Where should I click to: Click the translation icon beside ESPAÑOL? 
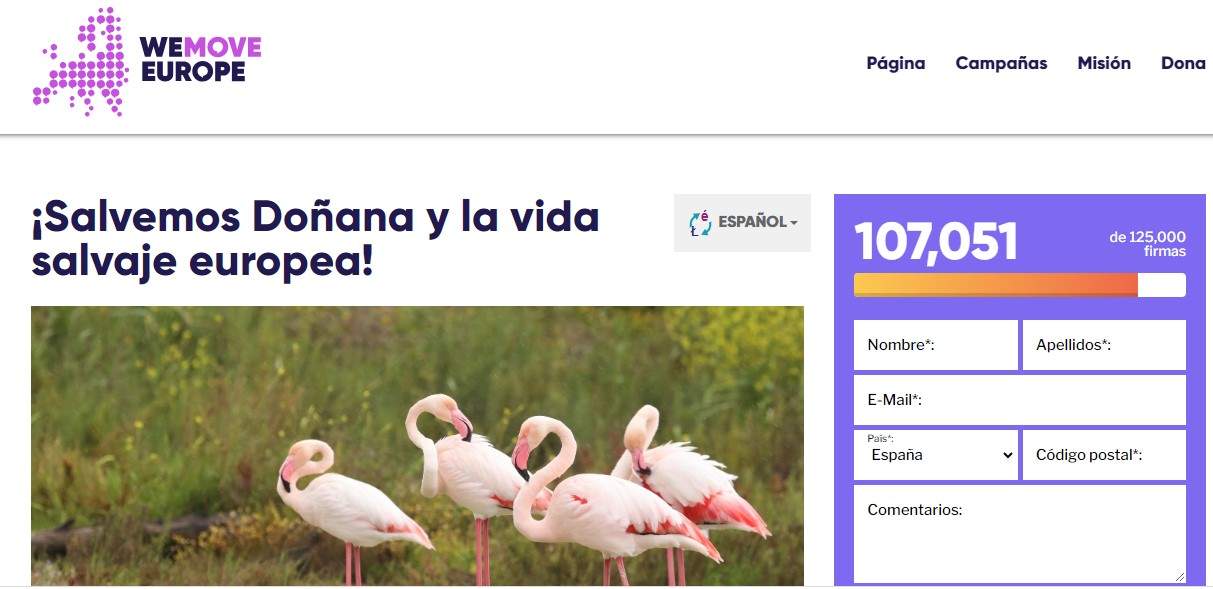[x=700, y=223]
